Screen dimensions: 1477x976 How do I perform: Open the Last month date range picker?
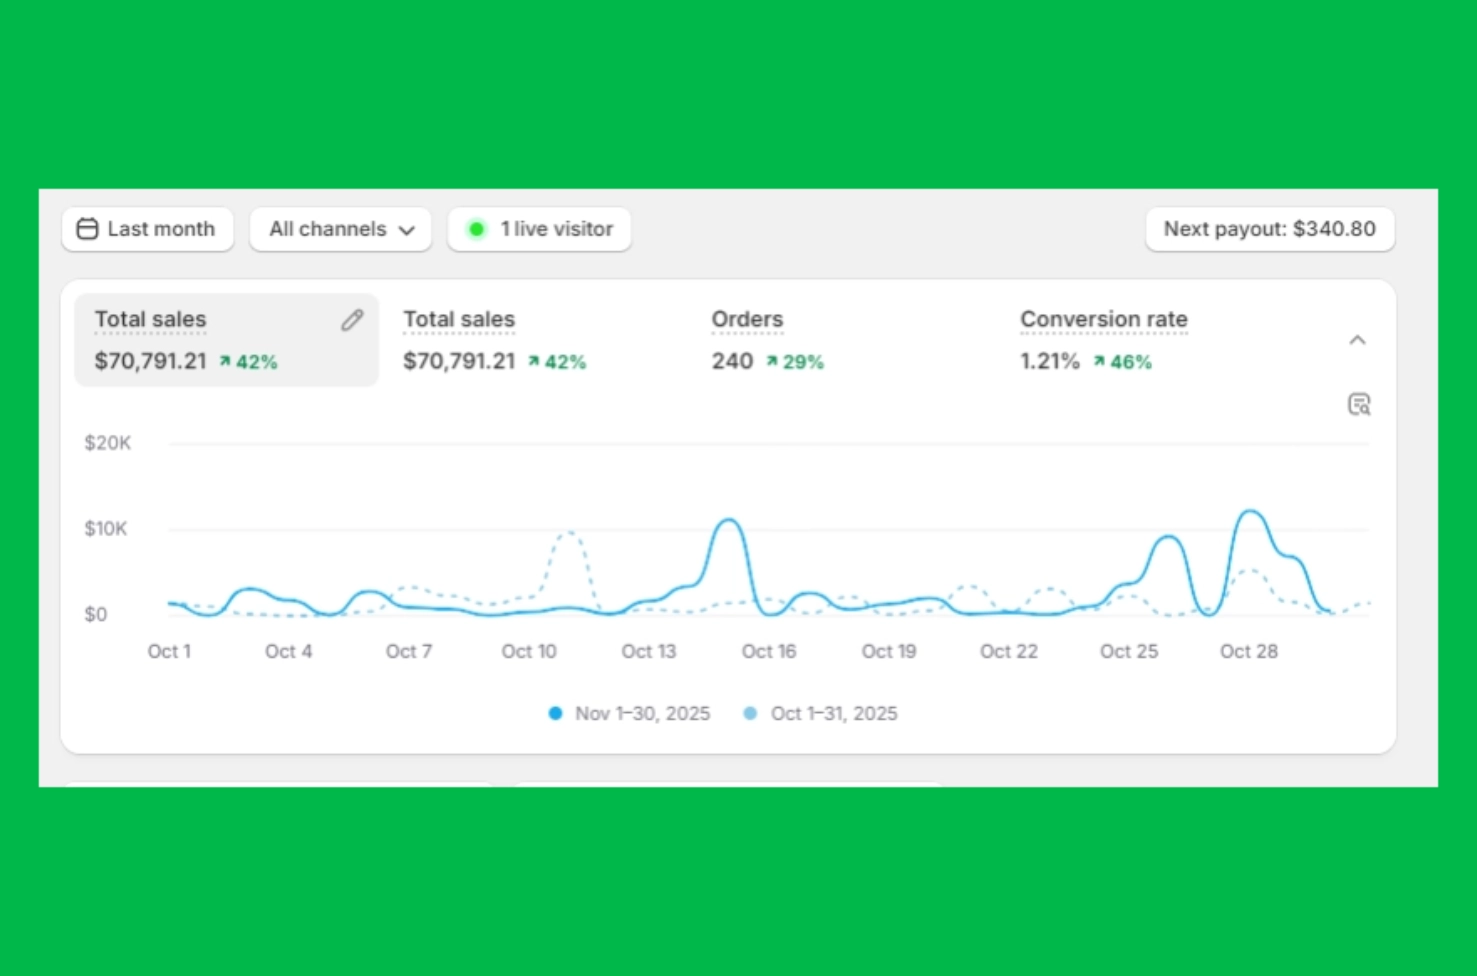[x=148, y=229]
